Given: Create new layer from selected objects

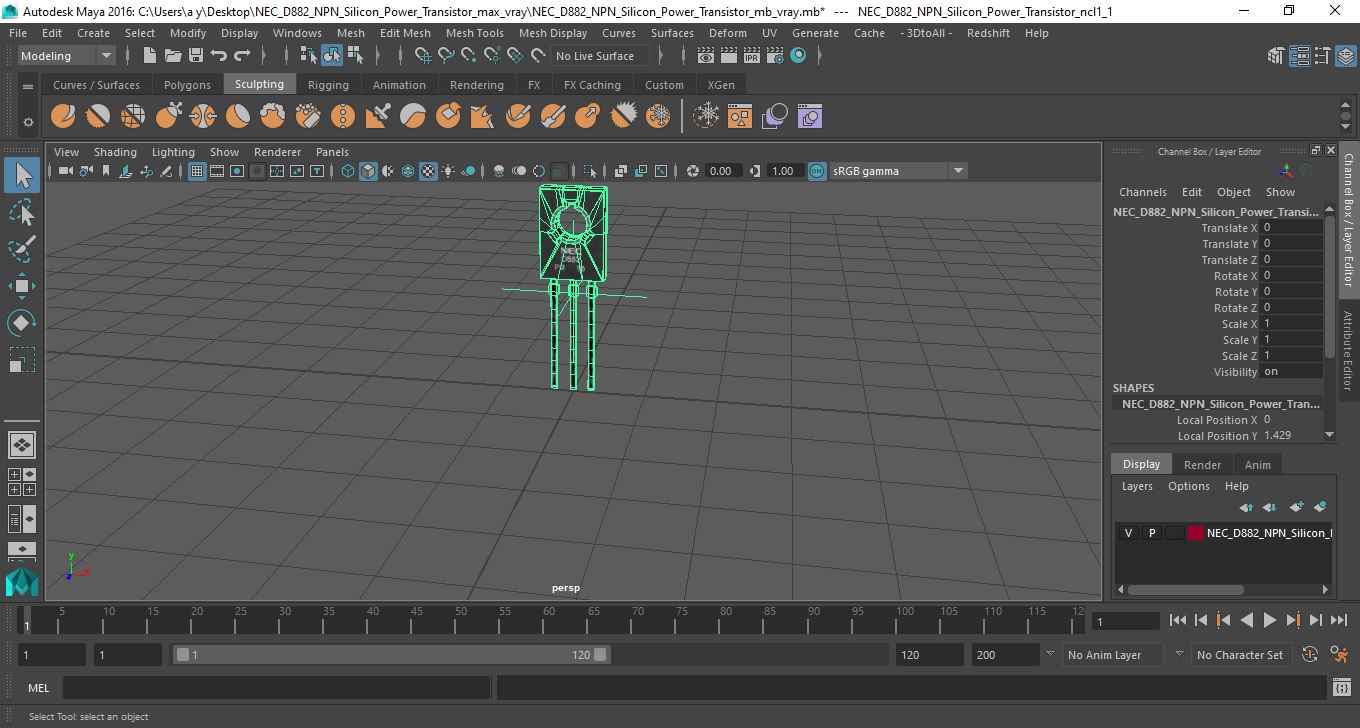Looking at the screenshot, I should 1320,507.
